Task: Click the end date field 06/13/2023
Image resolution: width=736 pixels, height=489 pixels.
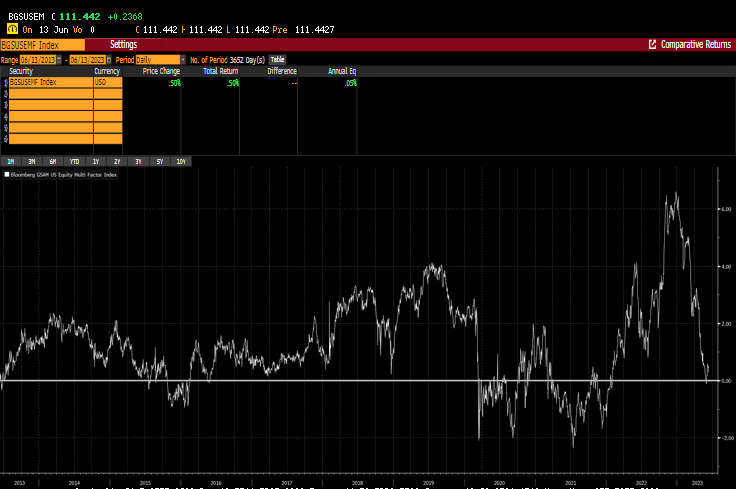Action: [88, 60]
